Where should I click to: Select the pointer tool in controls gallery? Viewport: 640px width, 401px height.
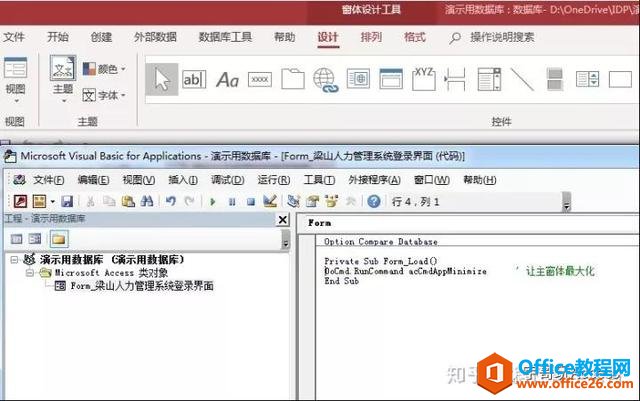[162, 79]
